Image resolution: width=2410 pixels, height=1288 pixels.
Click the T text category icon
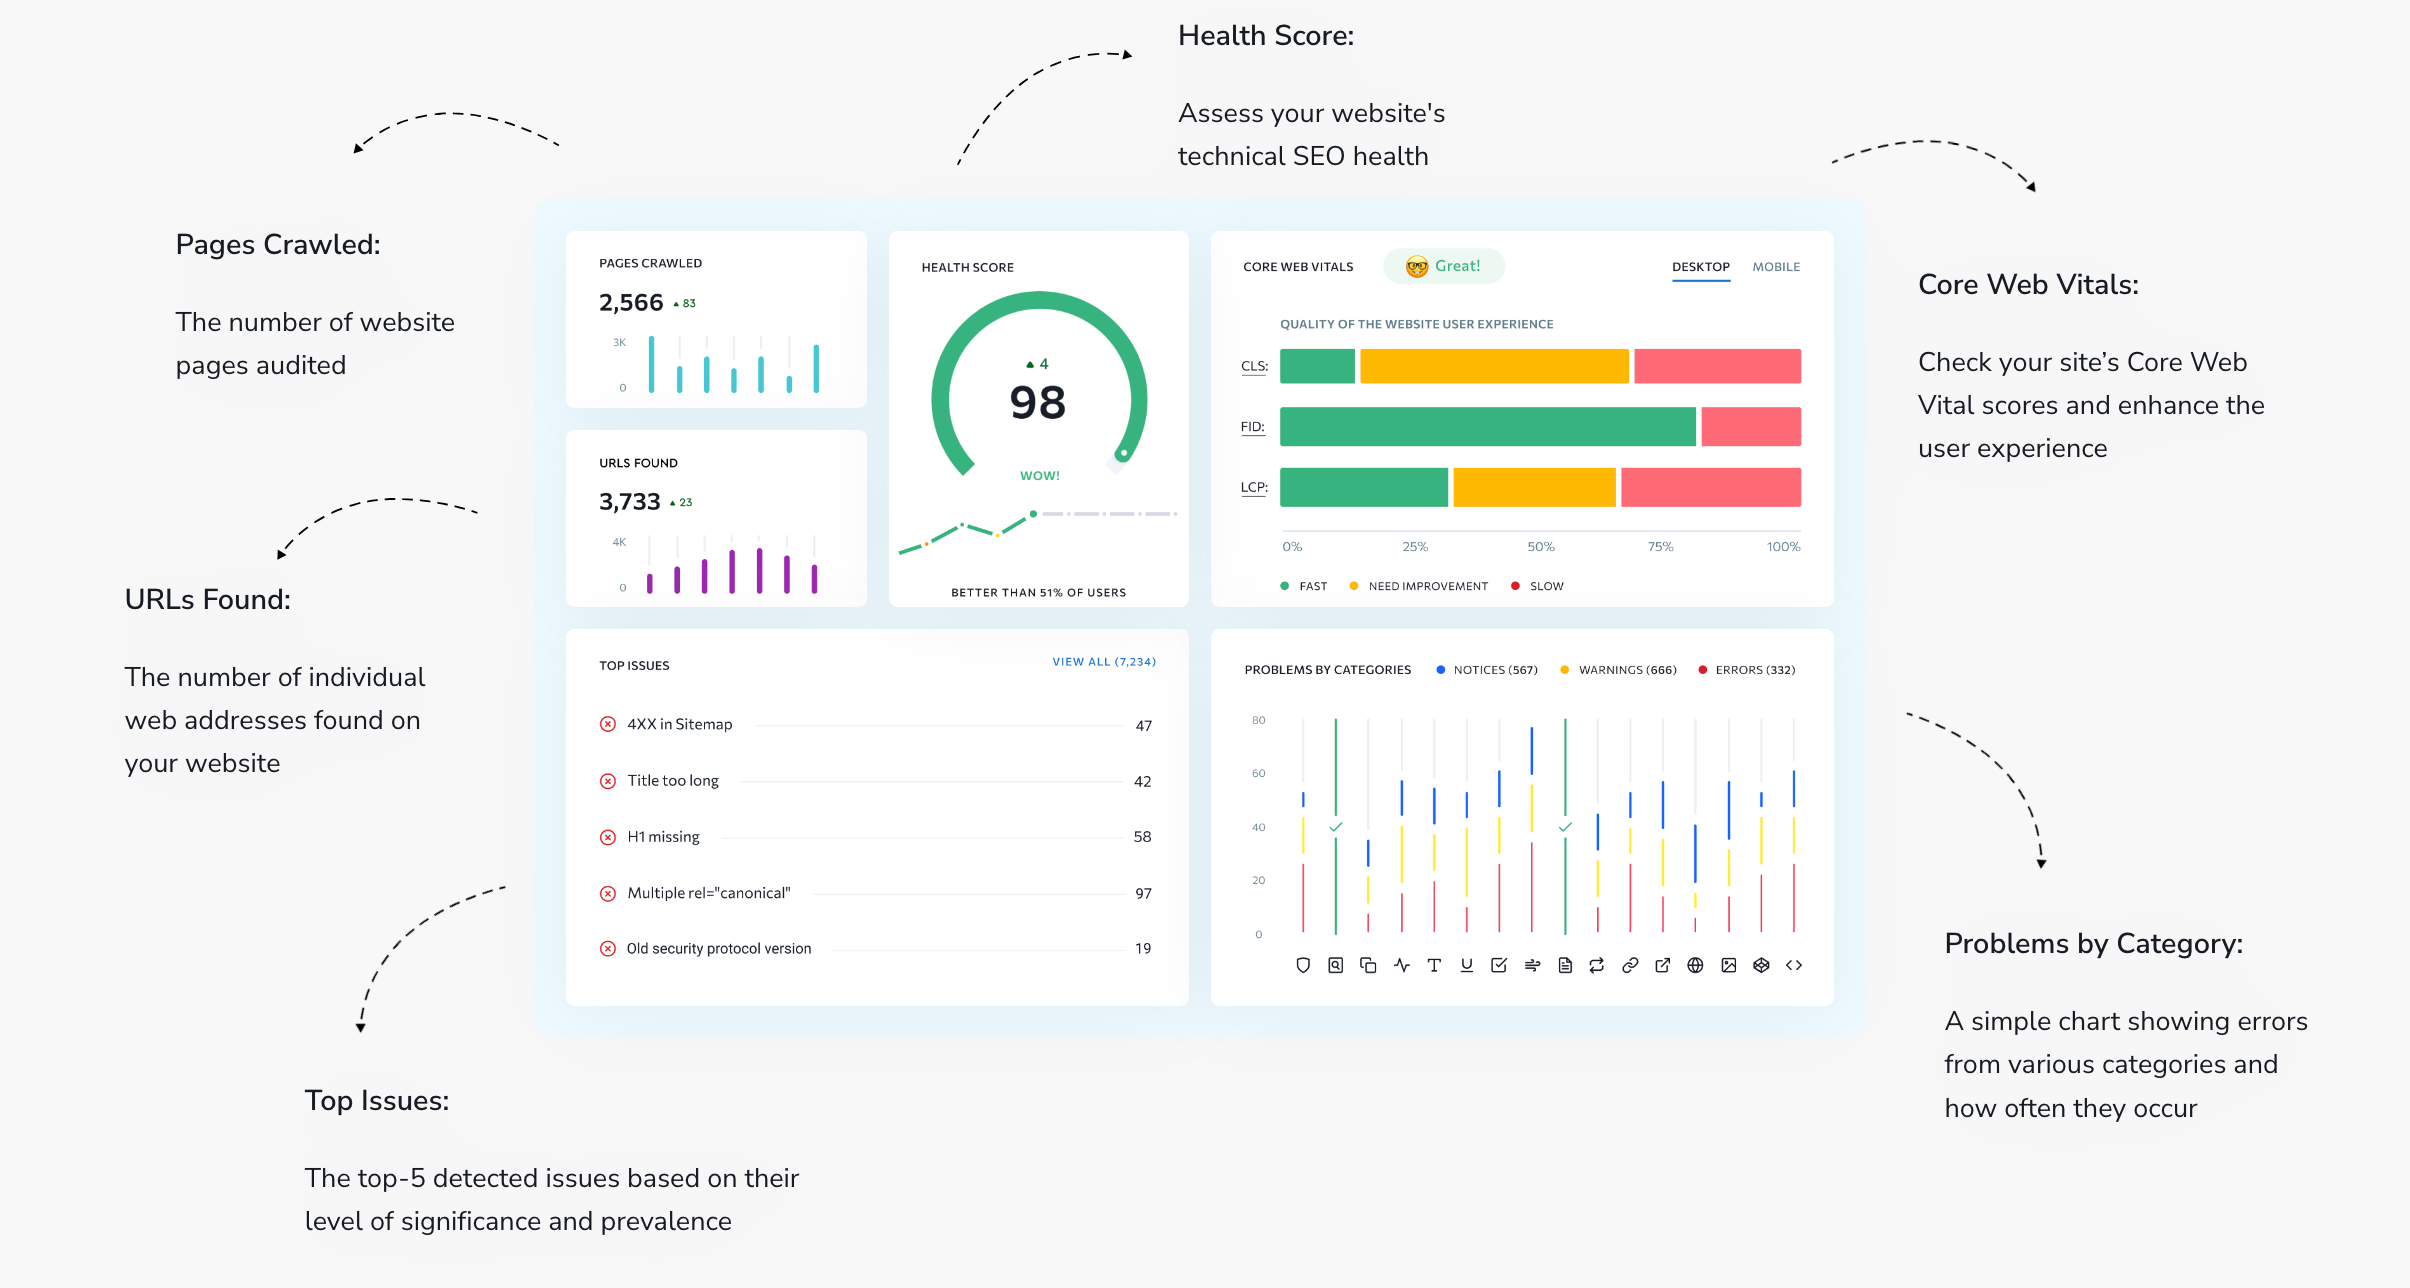1434,965
